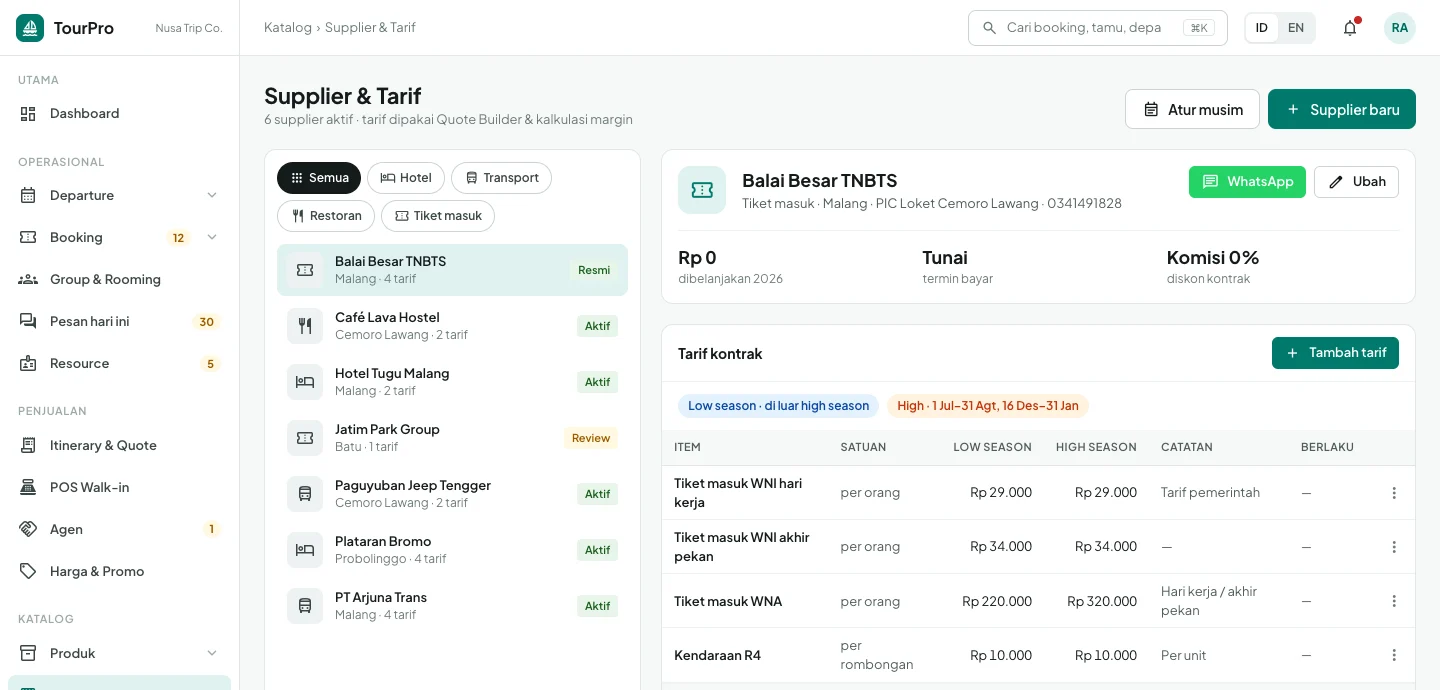The image size is (1440, 690).
Task: Click the Departure calendar icon
Action: (x=28, y=196)
